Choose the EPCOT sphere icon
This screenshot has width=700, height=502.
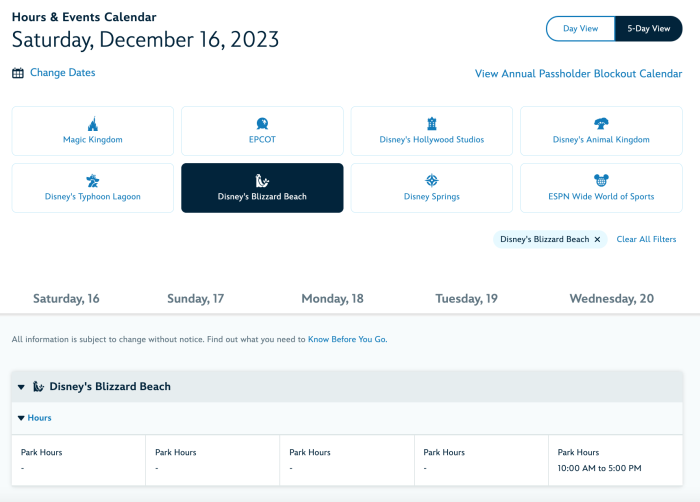click(x=262, y=124)
